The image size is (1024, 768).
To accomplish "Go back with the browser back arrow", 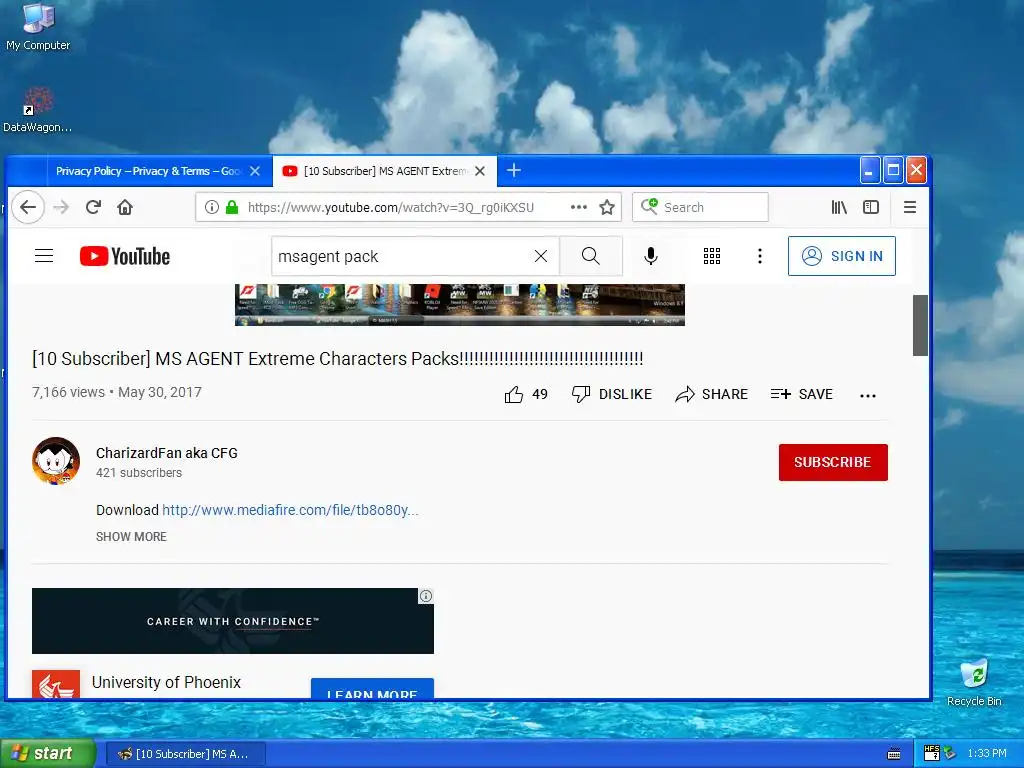I will (x=28, y=208).
